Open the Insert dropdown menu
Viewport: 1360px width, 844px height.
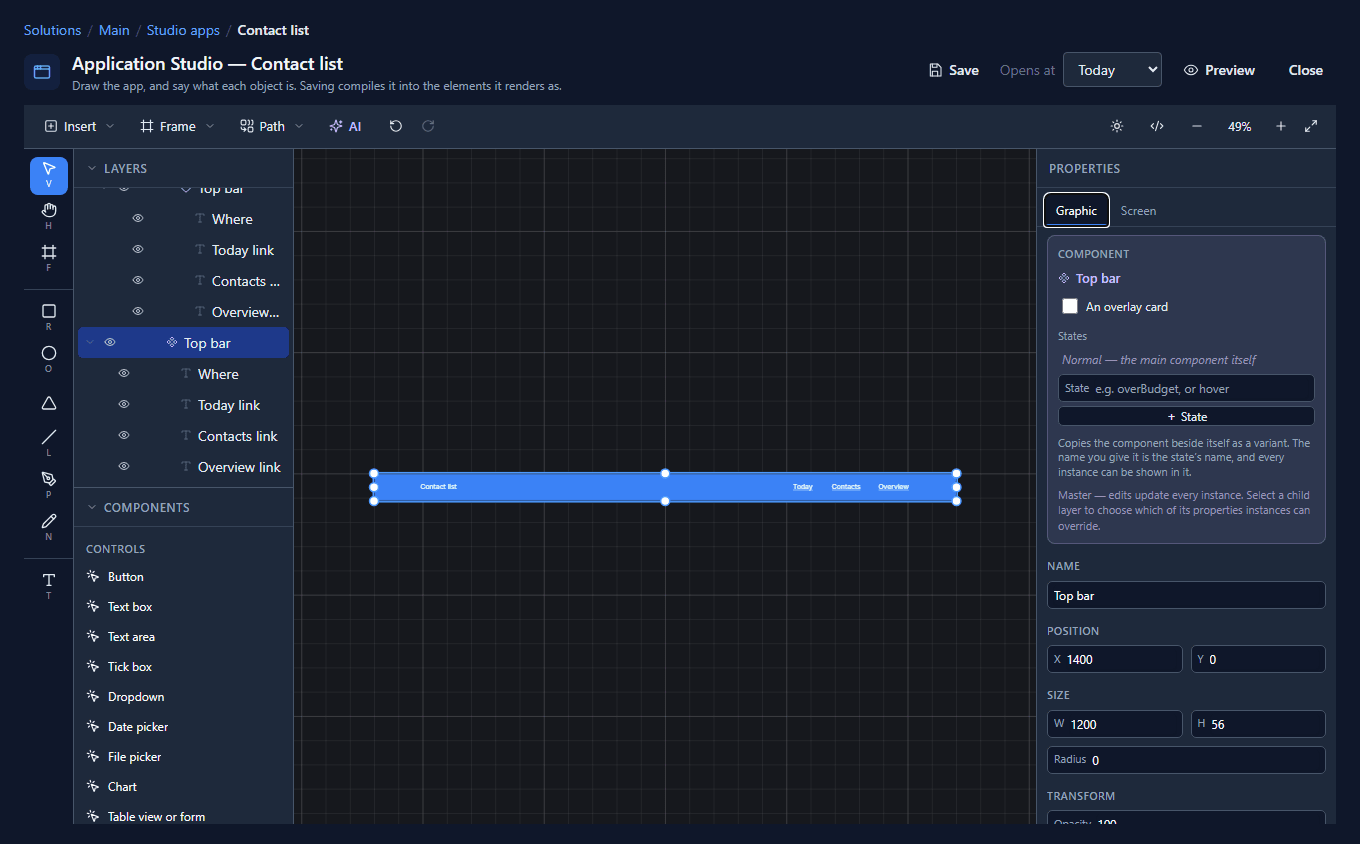click(80, 126)
